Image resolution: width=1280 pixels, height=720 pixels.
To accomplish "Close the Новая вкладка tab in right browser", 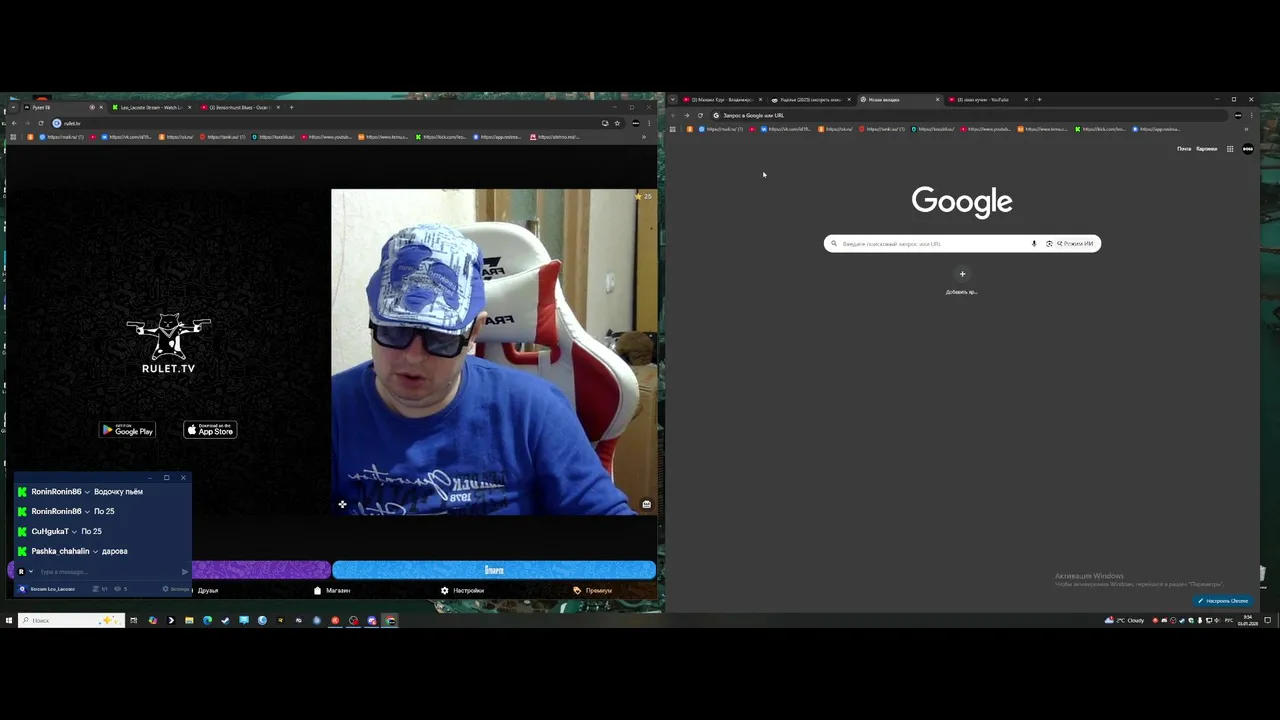I will [938, 100].
